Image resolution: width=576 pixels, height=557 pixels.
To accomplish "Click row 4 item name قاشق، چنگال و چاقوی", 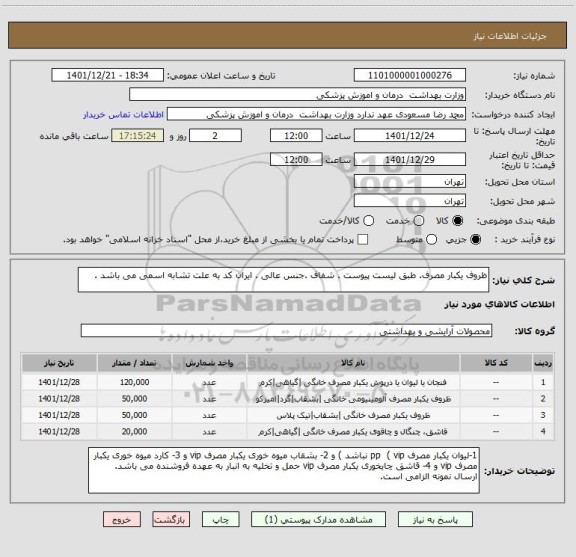I will [353, 432].
